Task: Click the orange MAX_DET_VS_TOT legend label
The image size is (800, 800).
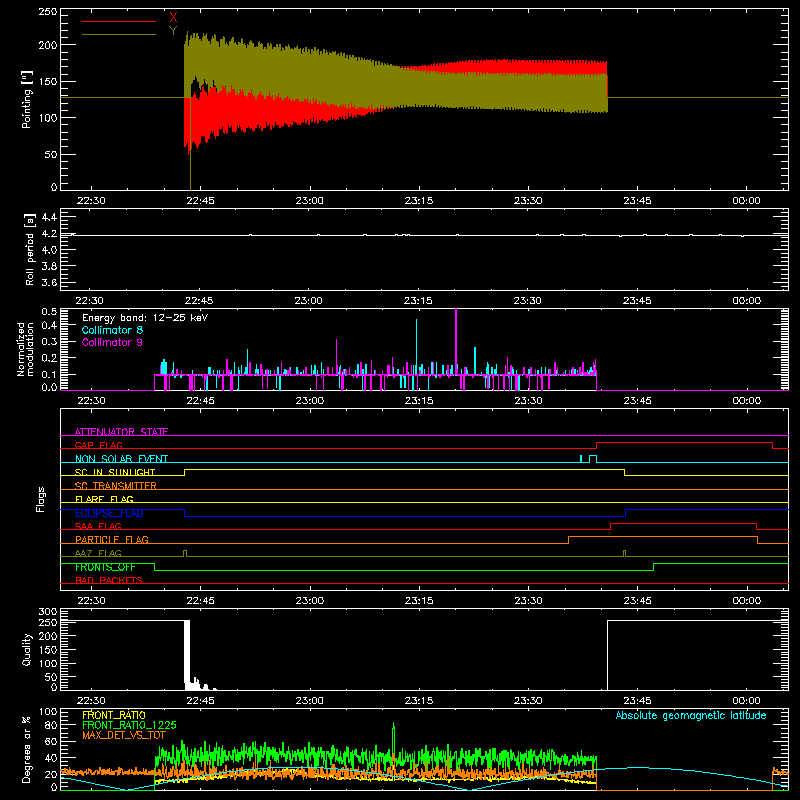Action: tap(124, 735)
